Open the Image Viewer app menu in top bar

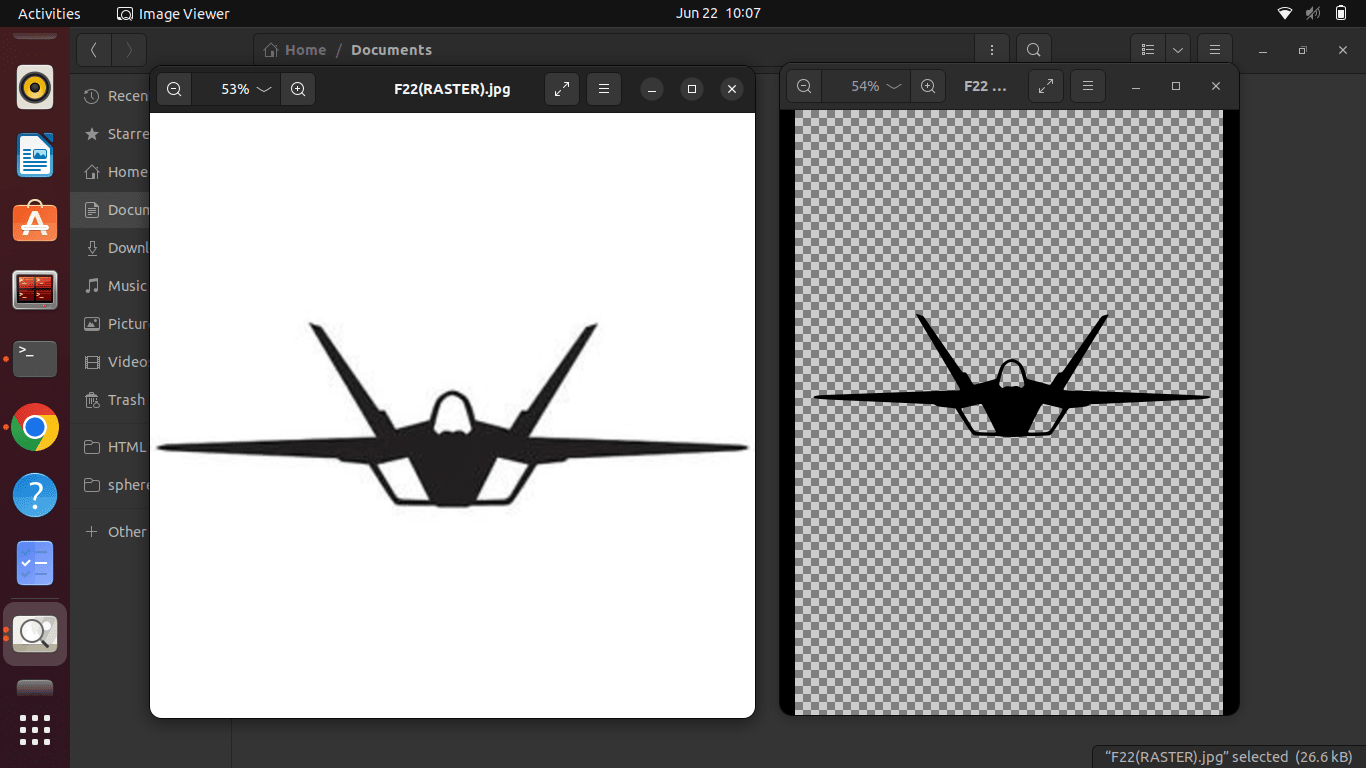click(173, 14)
